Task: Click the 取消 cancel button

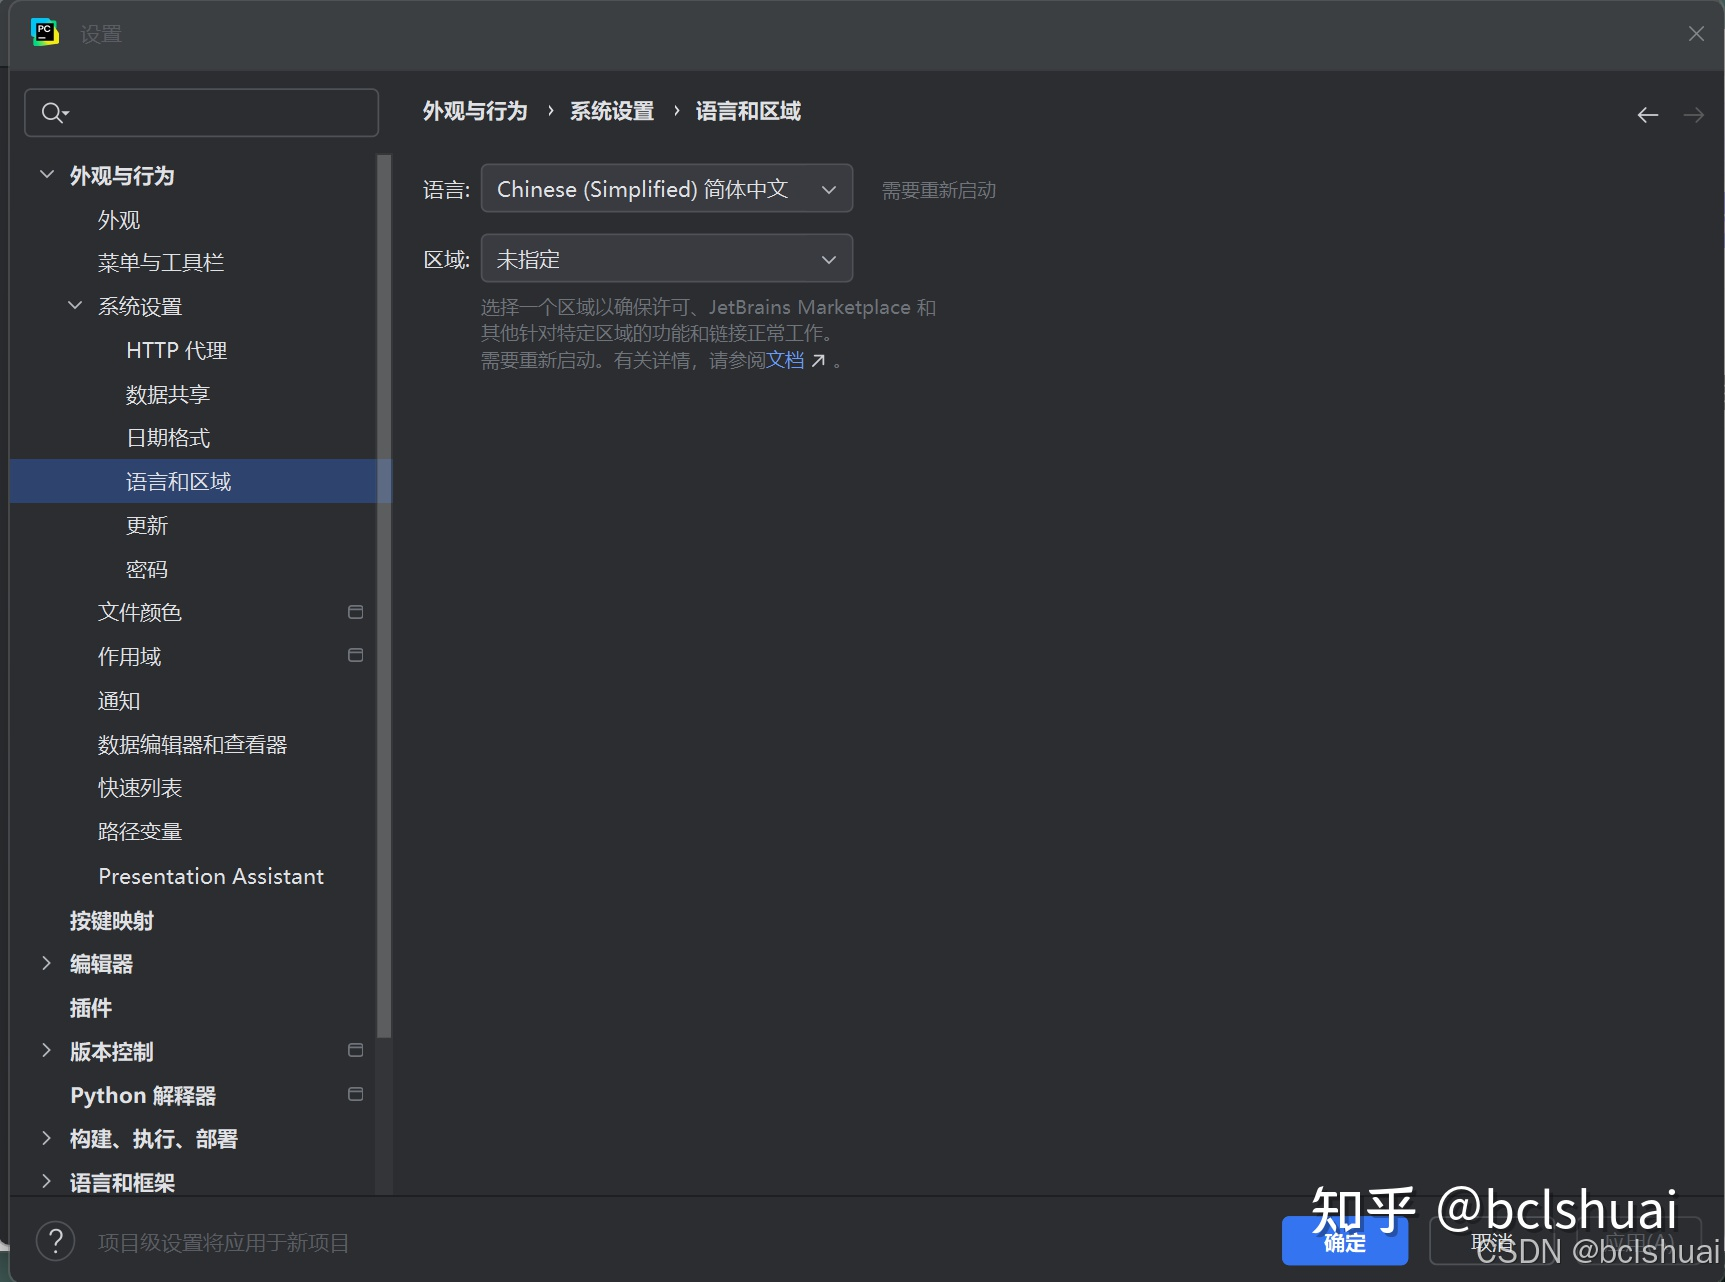Action: [1492, 1241]
